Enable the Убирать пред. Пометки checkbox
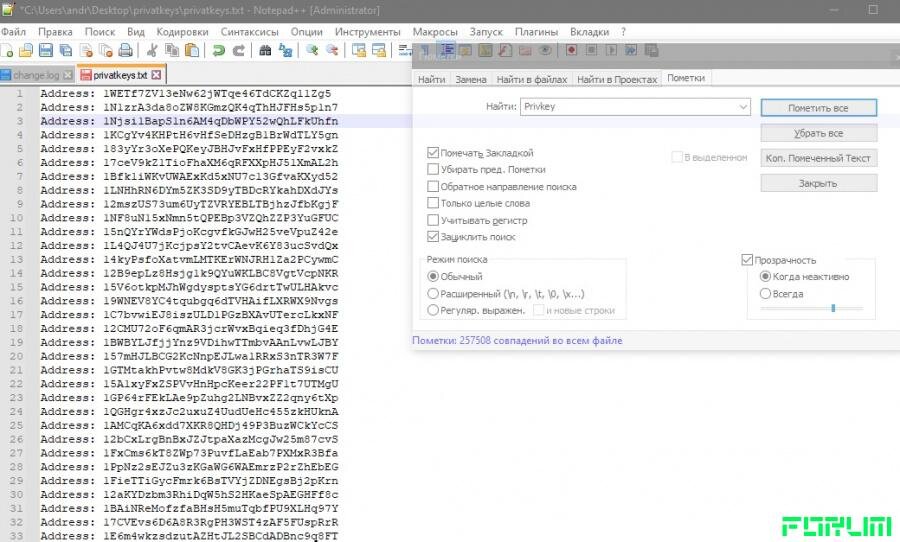Viewport: 900px width, 542px height. [x=433, y=169]
